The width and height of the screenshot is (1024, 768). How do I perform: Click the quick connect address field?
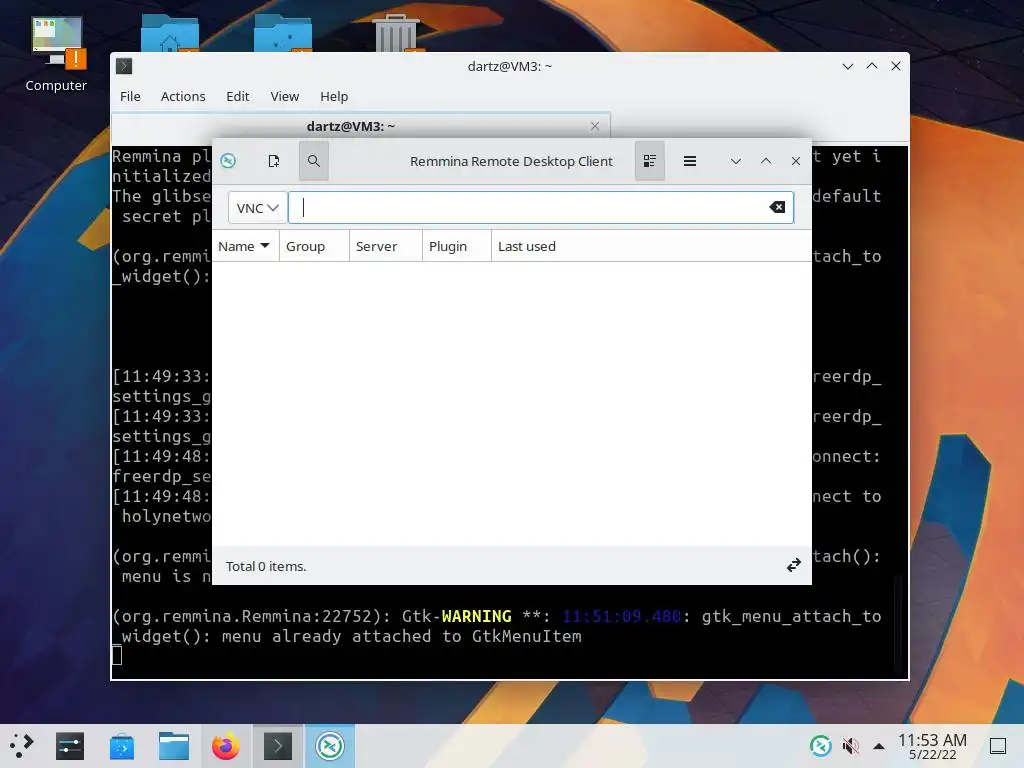point(541,208)
